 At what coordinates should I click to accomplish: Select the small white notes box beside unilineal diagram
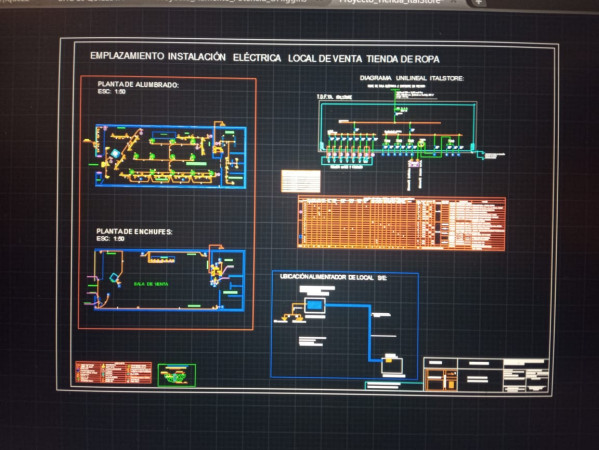point(301,181)
